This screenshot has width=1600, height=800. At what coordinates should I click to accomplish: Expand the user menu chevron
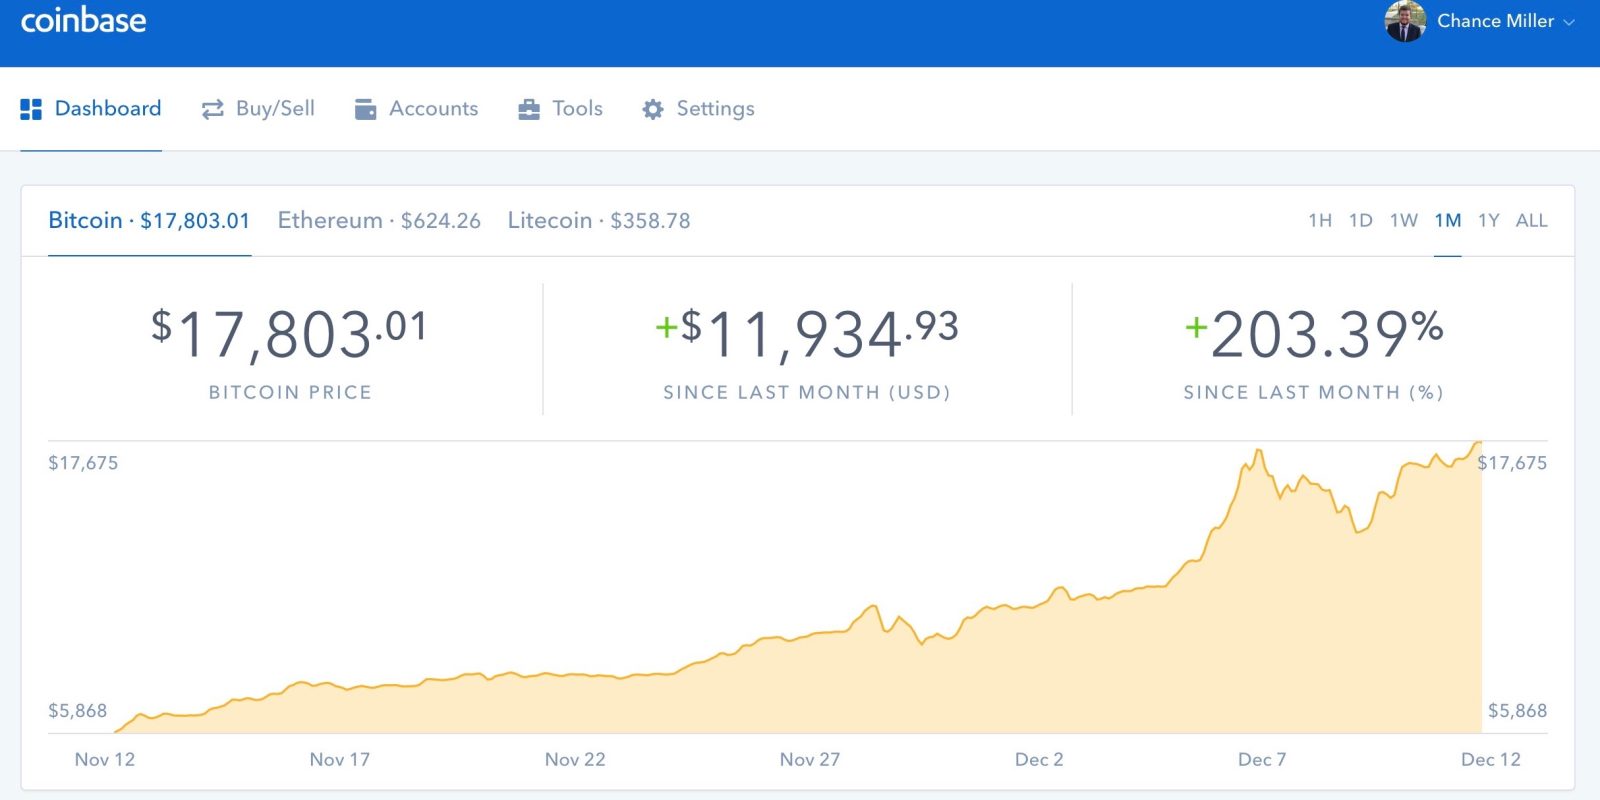(x=1569, y=23)
